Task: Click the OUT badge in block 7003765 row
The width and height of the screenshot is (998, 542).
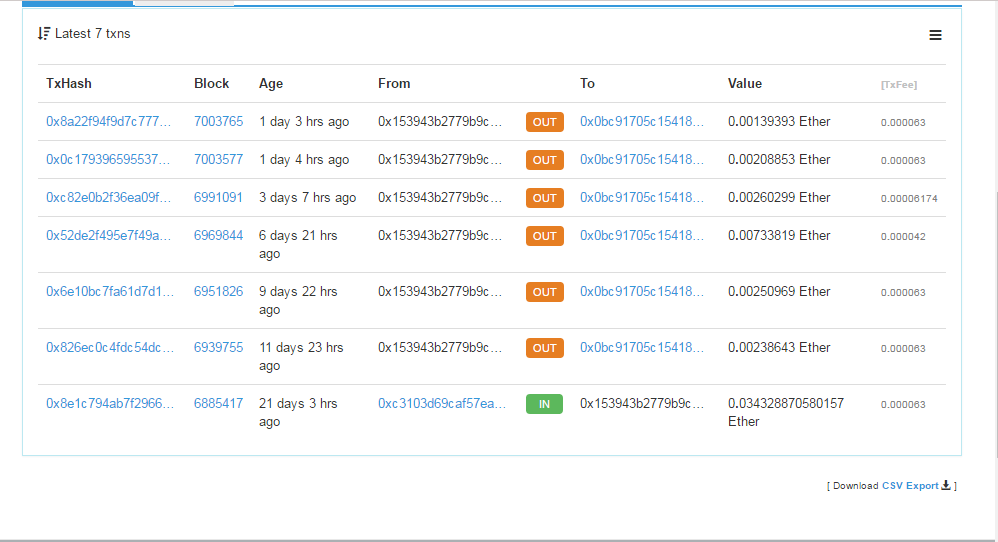Action: 544,122
